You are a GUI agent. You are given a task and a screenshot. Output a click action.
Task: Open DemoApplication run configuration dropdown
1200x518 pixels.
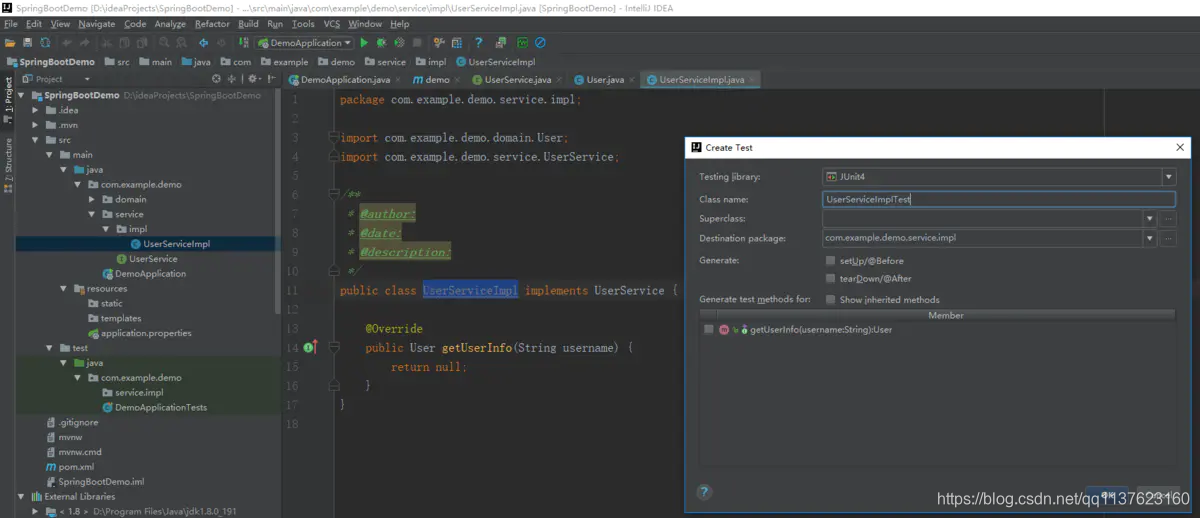point(305,43)
